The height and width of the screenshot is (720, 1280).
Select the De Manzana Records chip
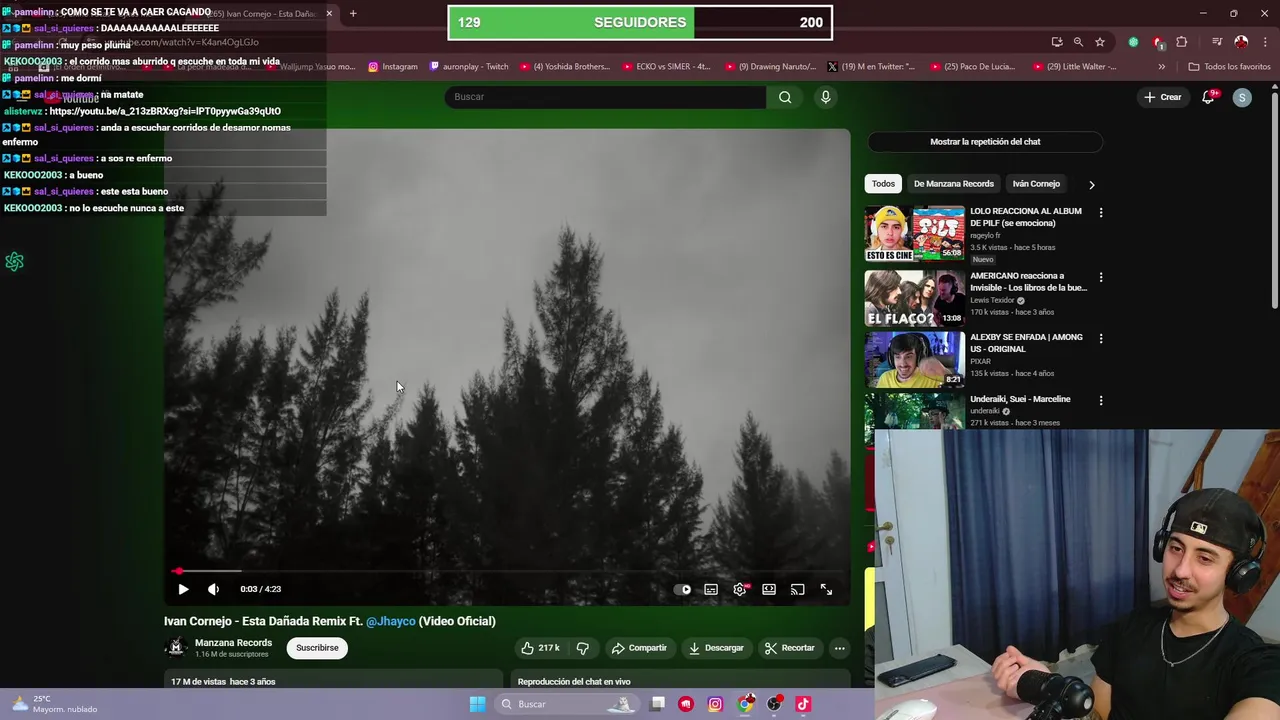pos(954,184)
